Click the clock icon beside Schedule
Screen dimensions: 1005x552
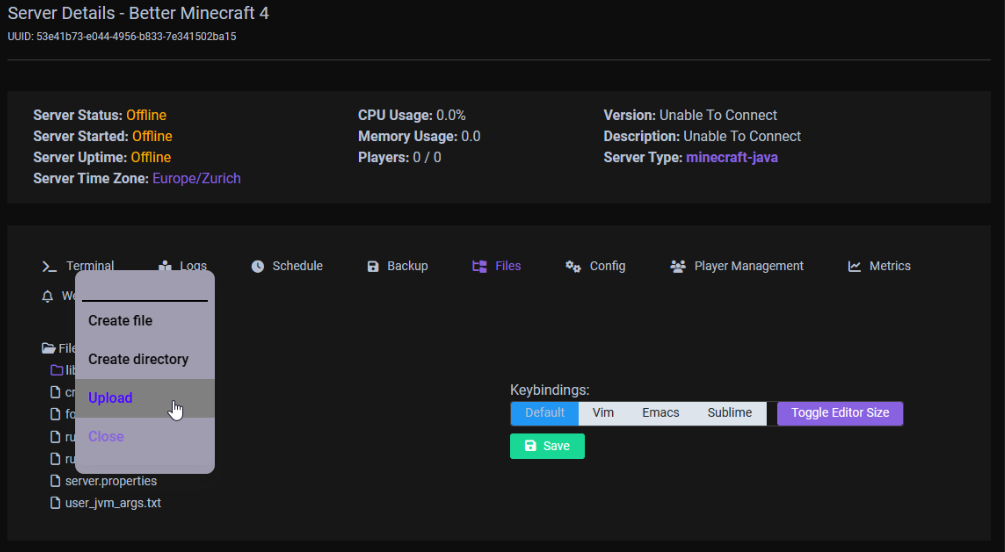257,266
